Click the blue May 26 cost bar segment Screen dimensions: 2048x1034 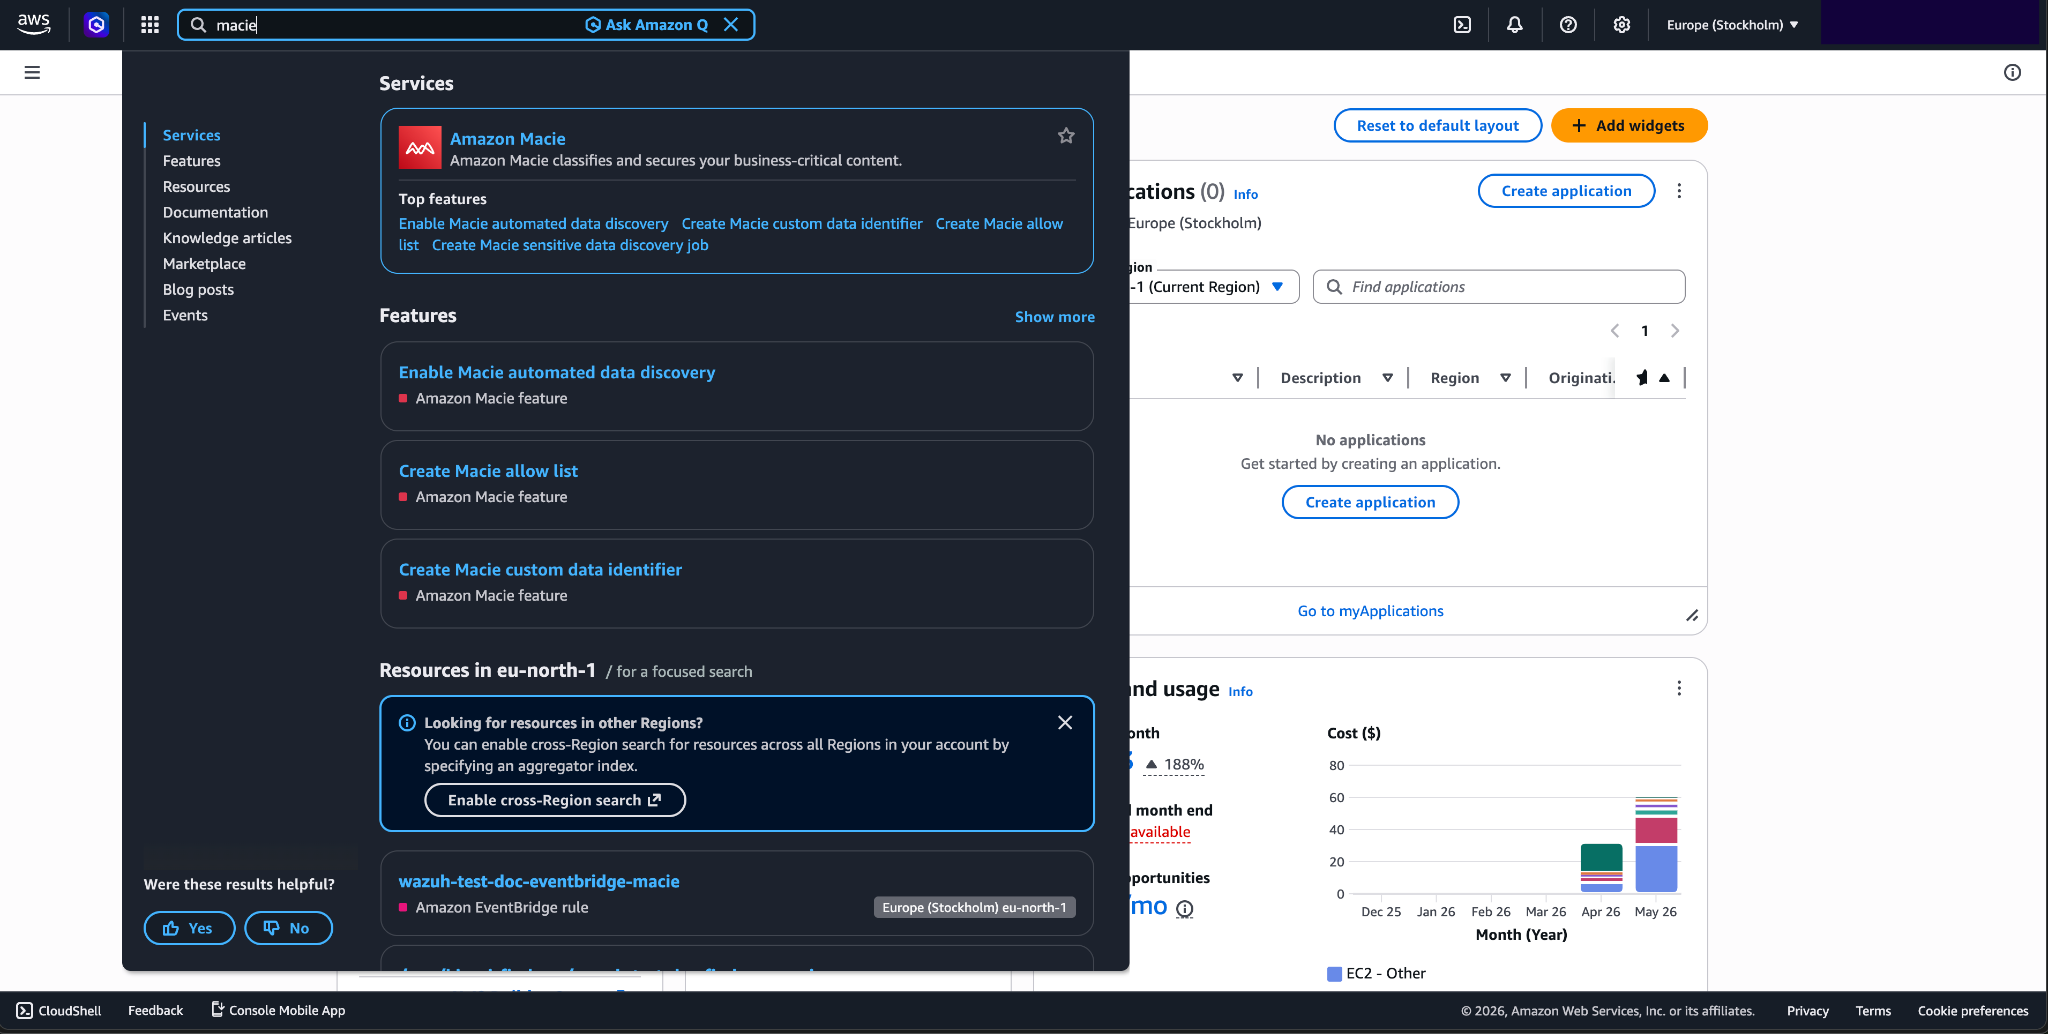[x=1656, y=868]
